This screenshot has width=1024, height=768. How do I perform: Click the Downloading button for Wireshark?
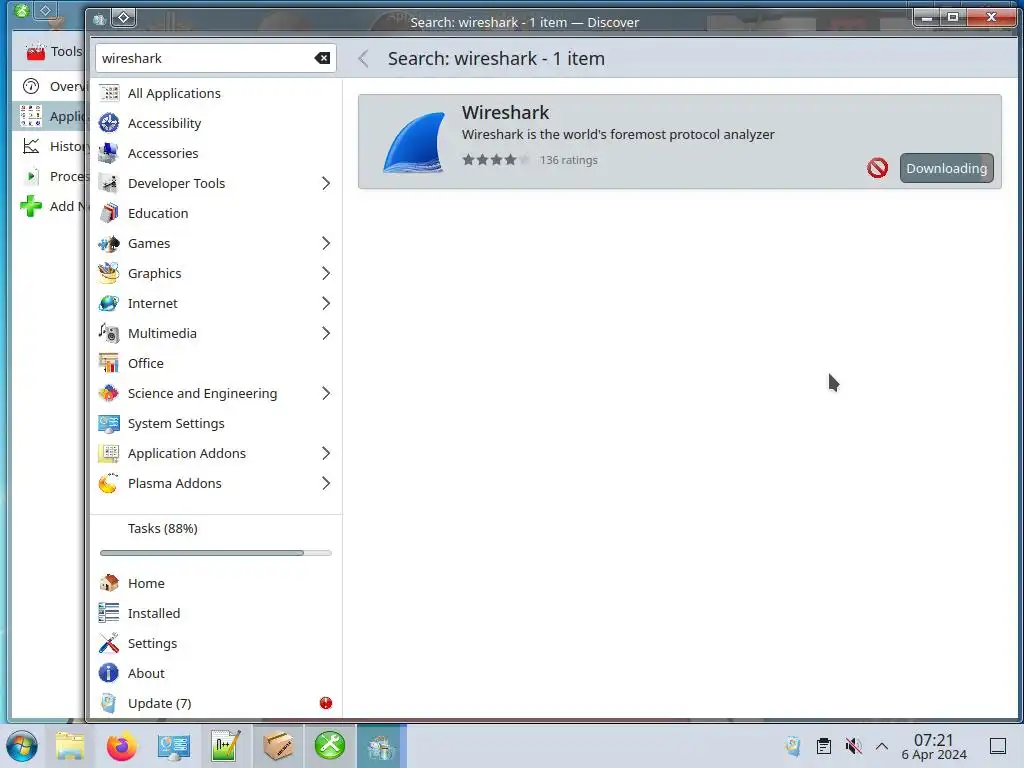[x=946, y=168]
